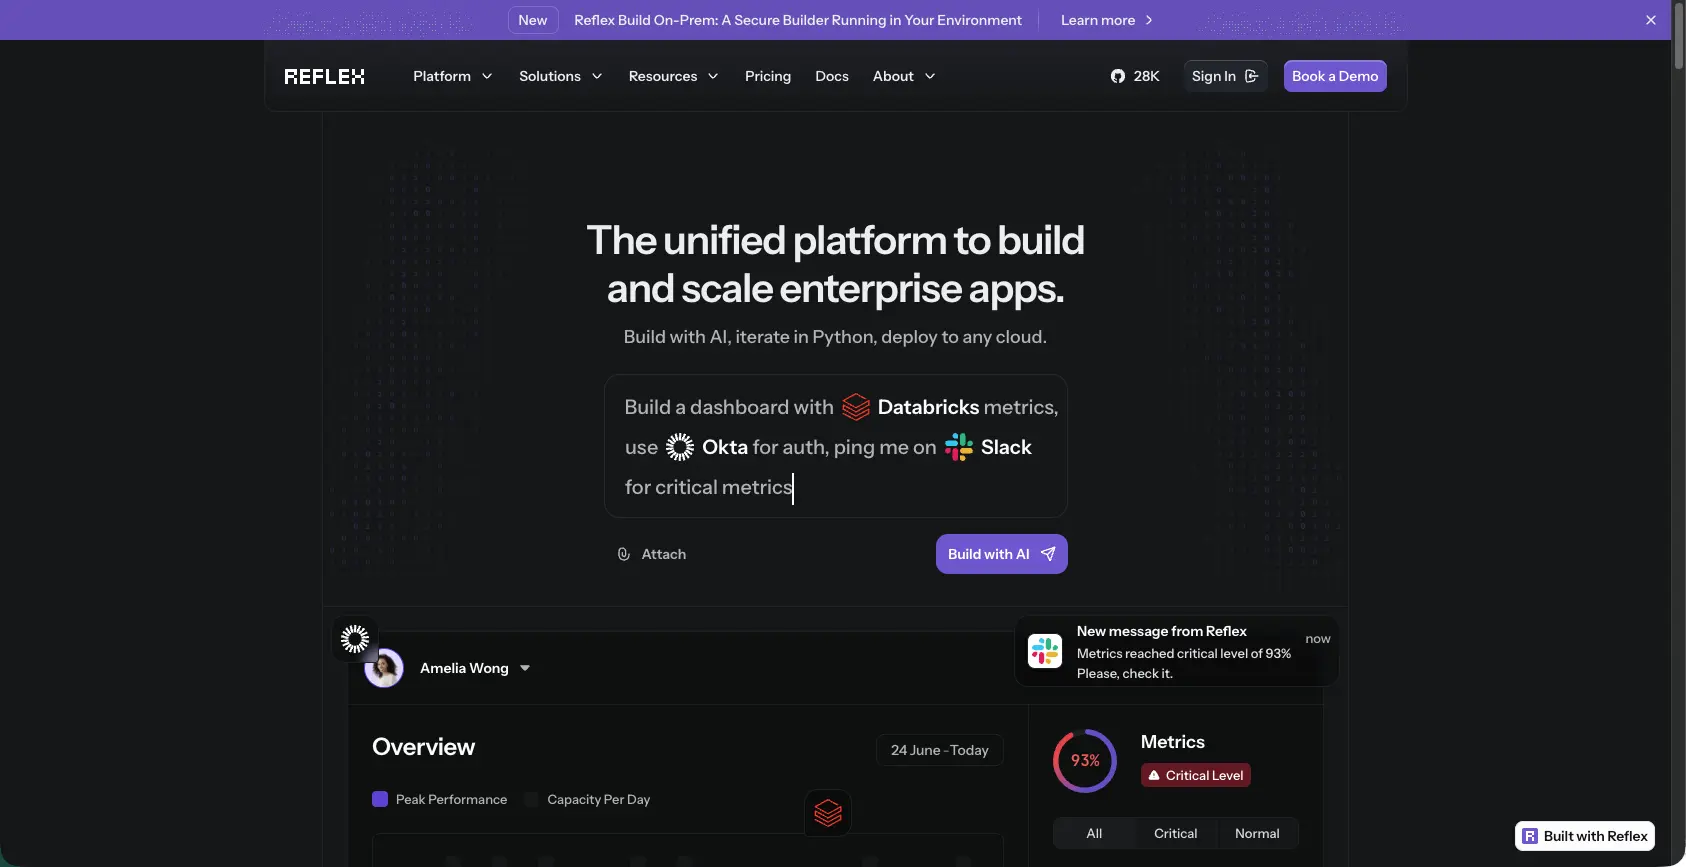
Task: Select the Critical metrics filter
Action: coord(1175,833)
